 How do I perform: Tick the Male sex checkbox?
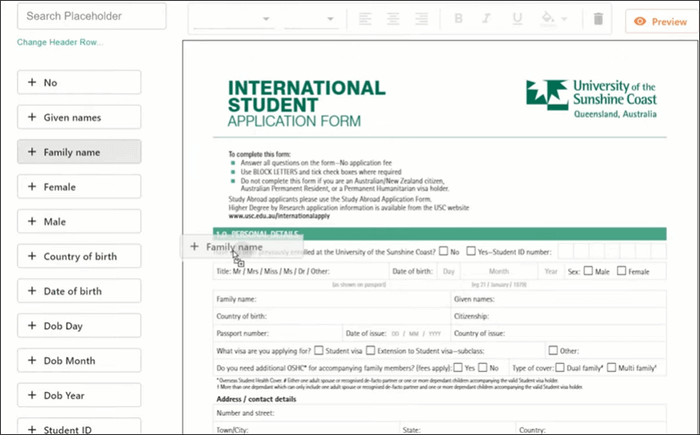click(x=588, y=271)
